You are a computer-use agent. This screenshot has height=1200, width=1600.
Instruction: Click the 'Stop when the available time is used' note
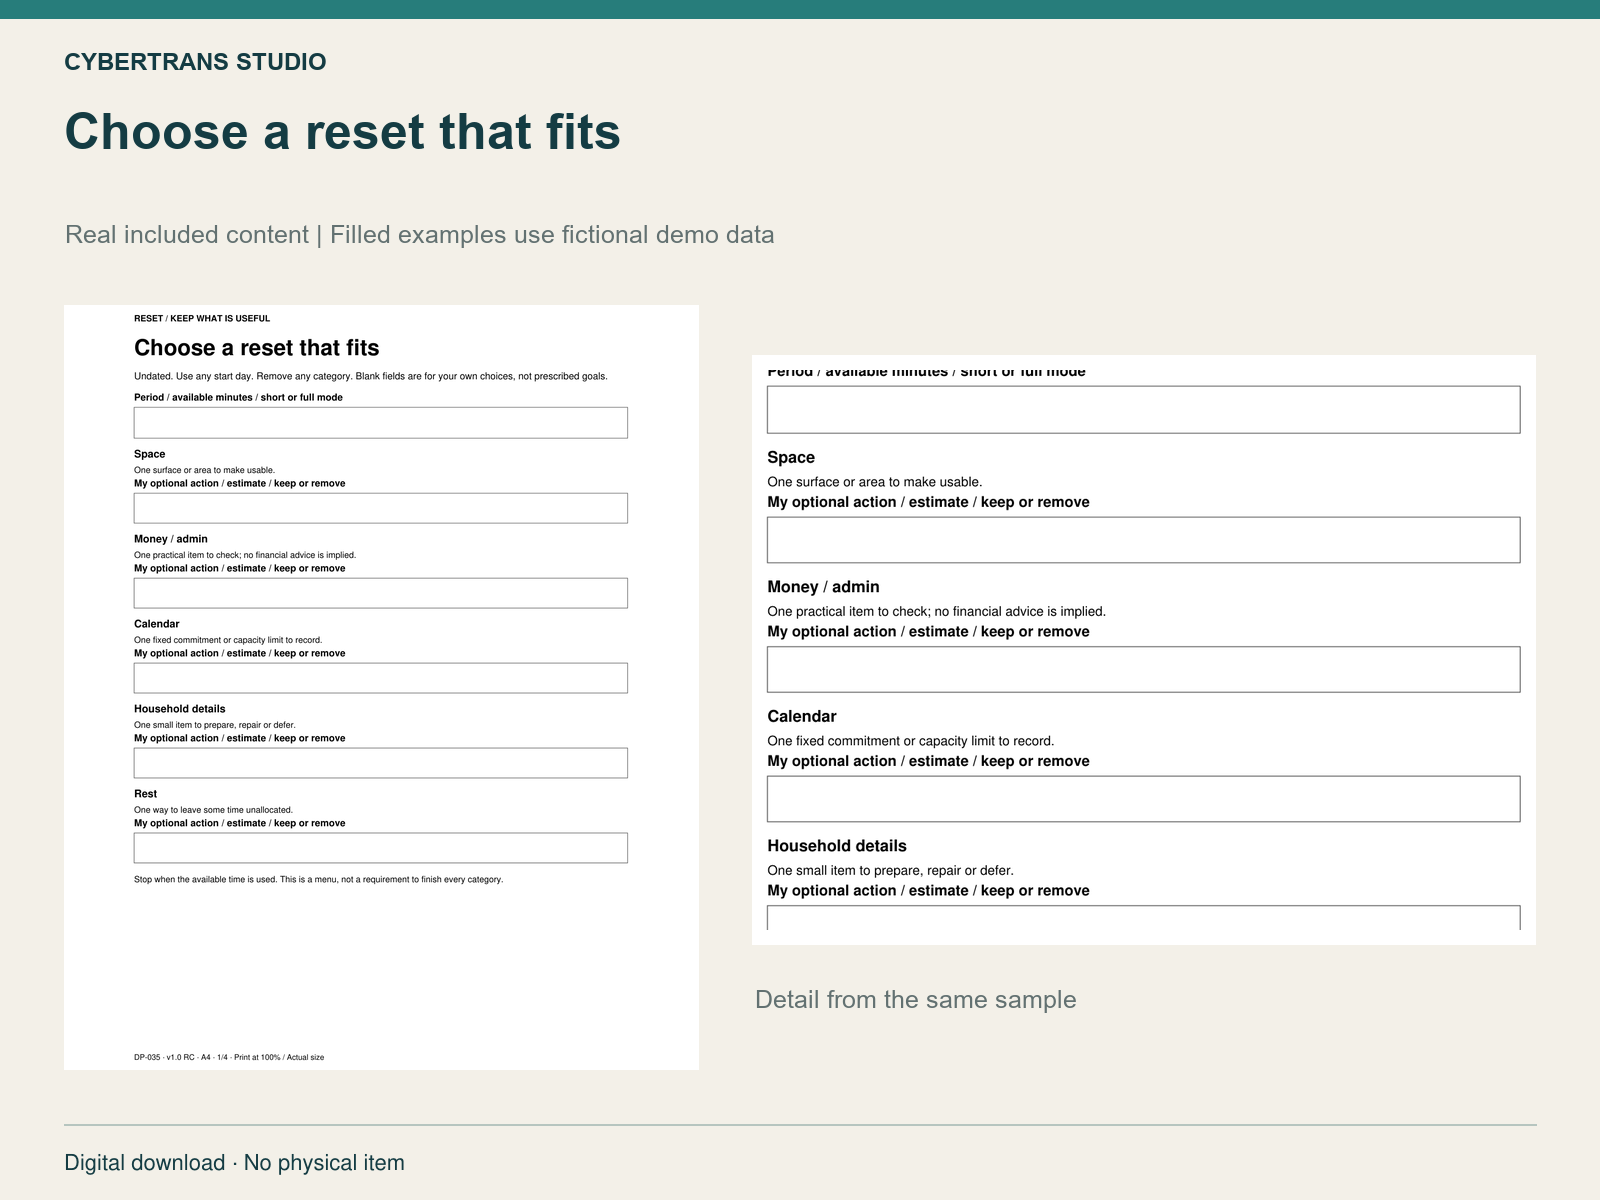(x=318, y=880)
